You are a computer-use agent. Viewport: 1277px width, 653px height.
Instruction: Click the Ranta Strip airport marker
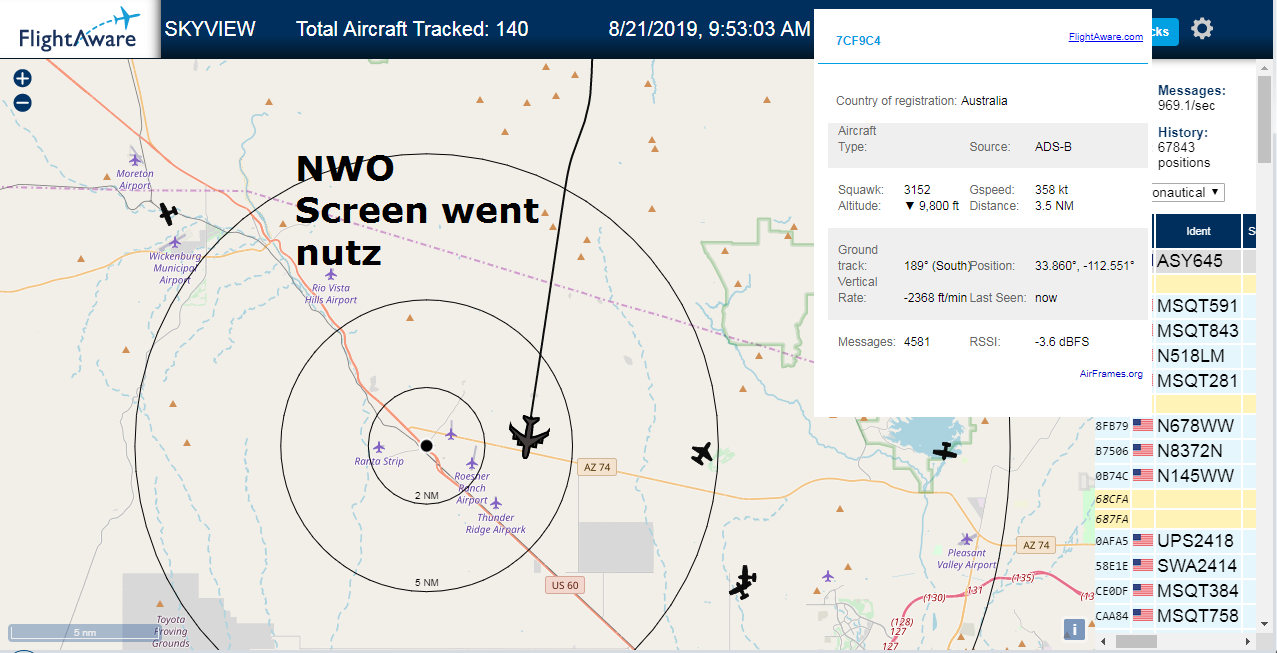point(378,446)
